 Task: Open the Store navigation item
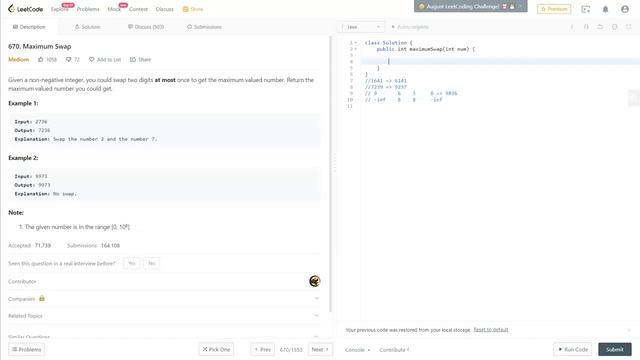tap(193, 9)
